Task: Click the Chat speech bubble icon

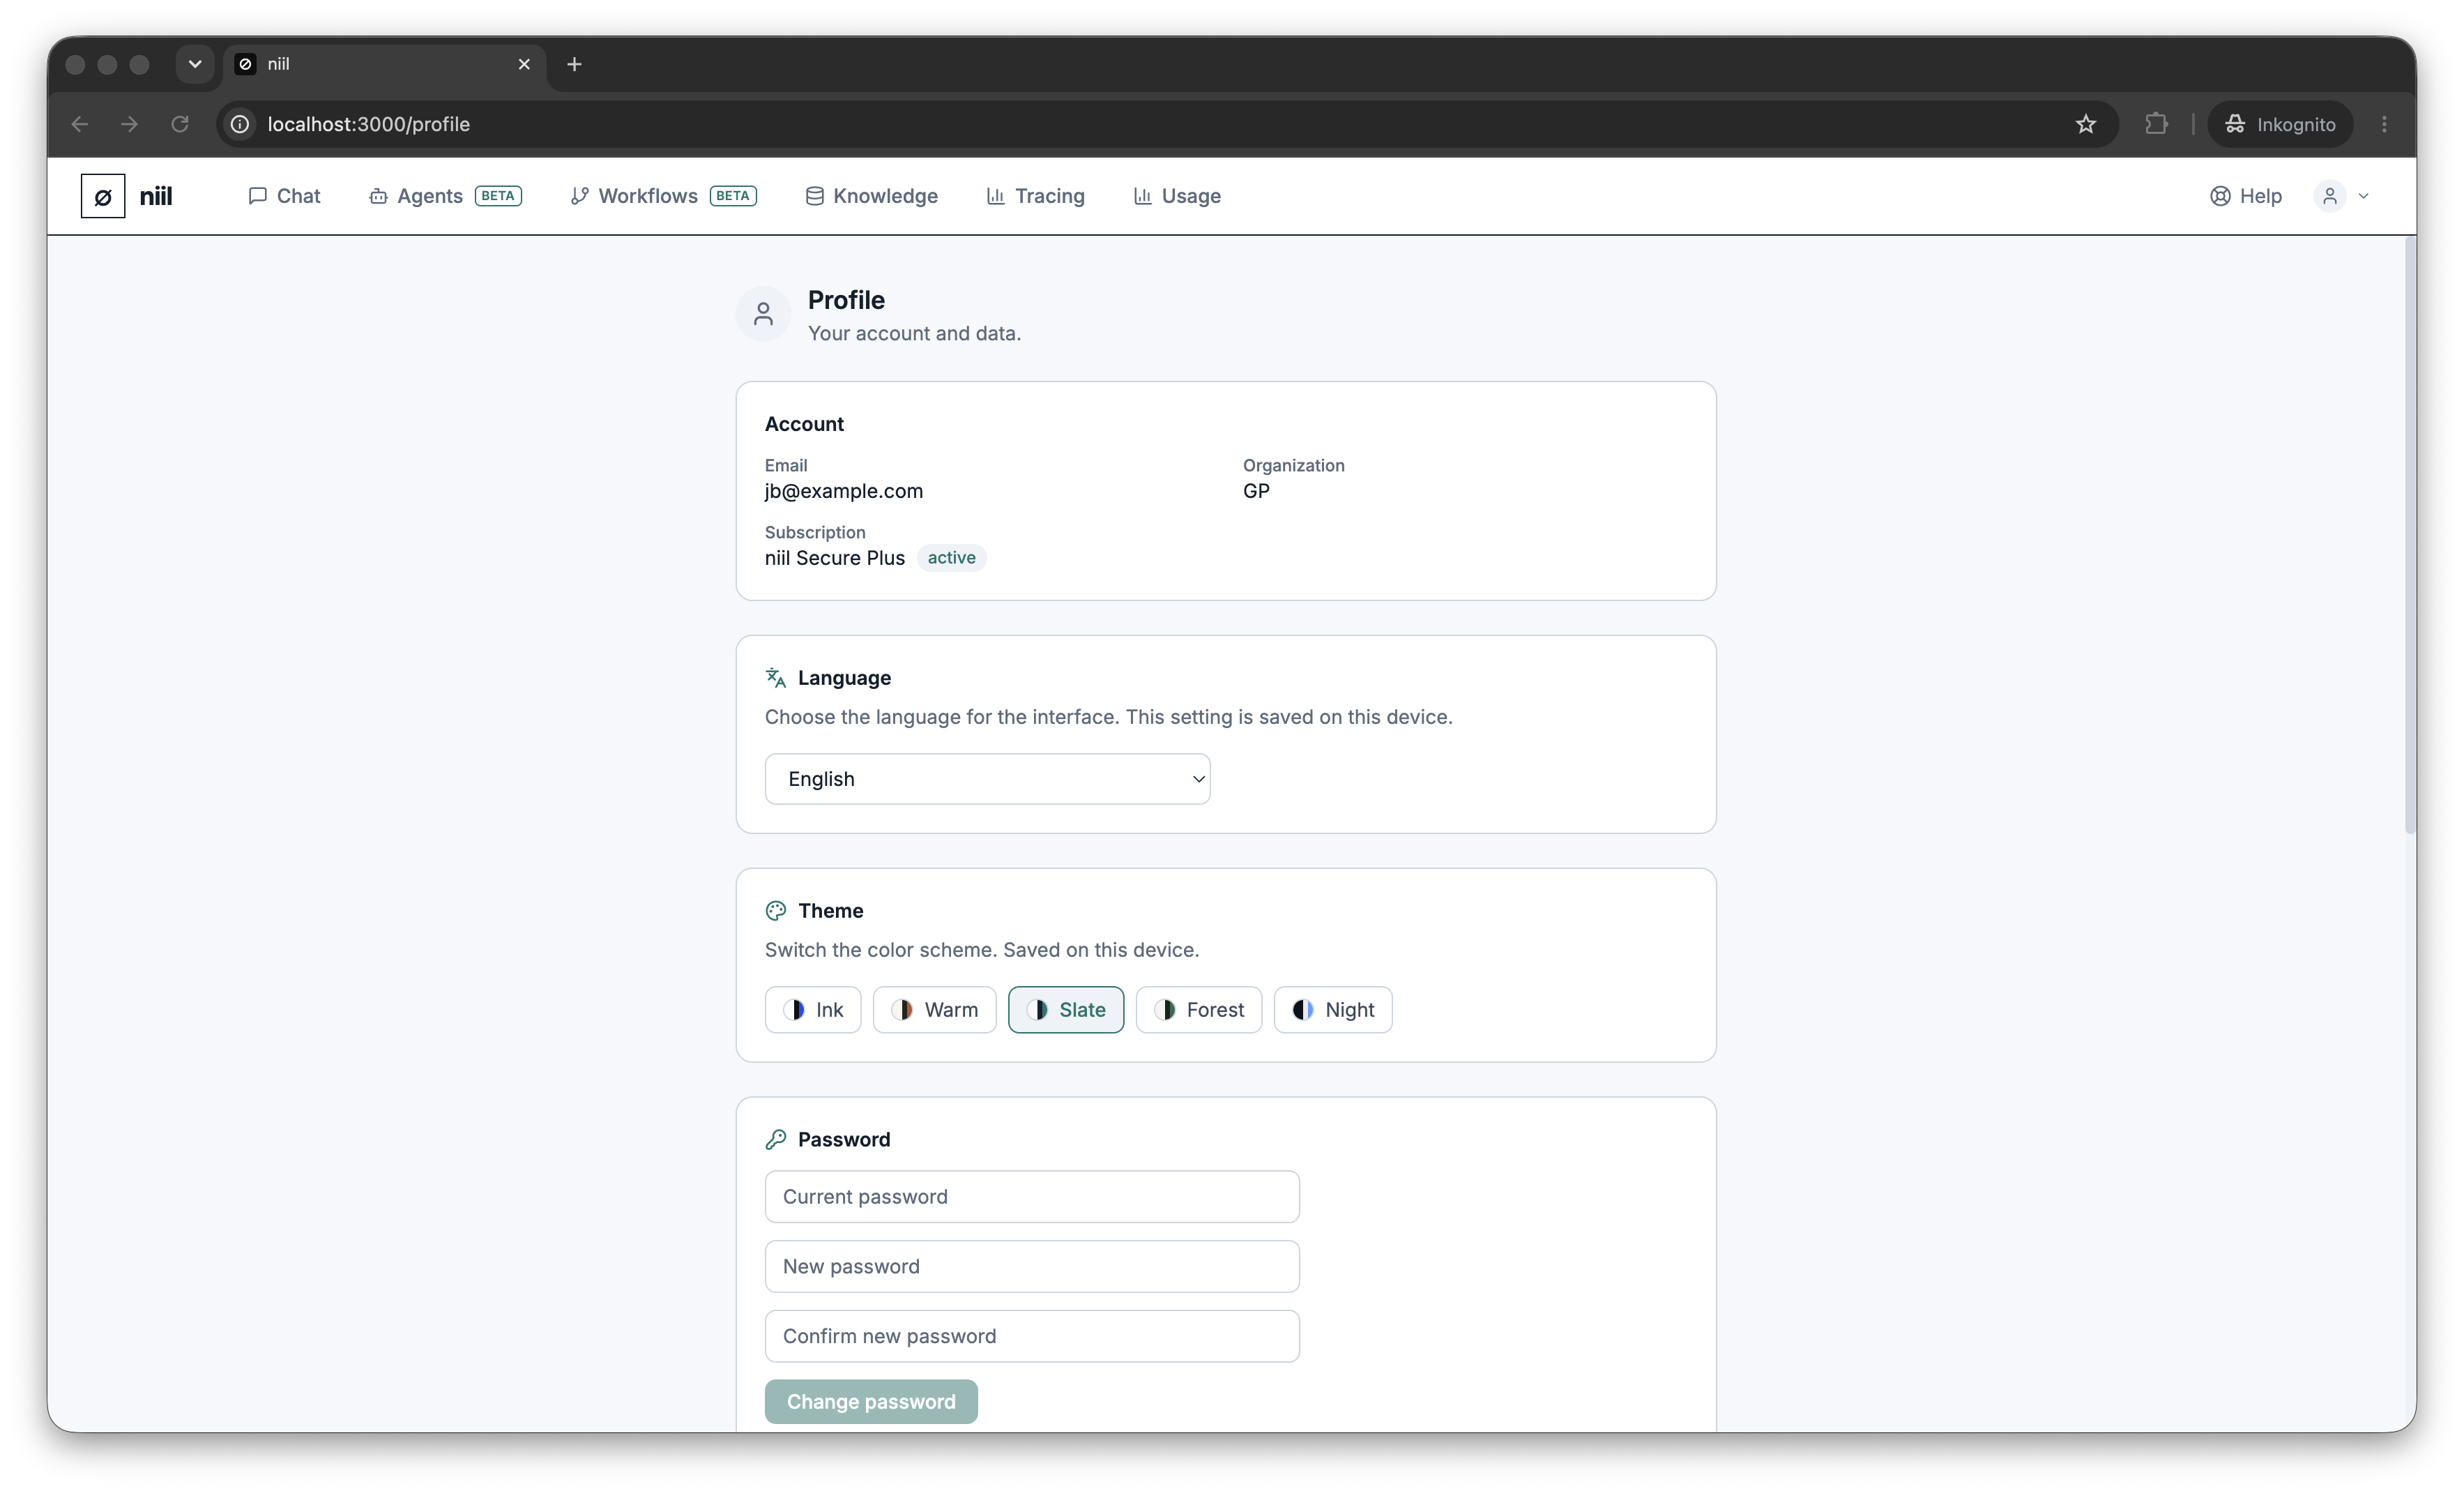Action: click(x=257, y=196)
